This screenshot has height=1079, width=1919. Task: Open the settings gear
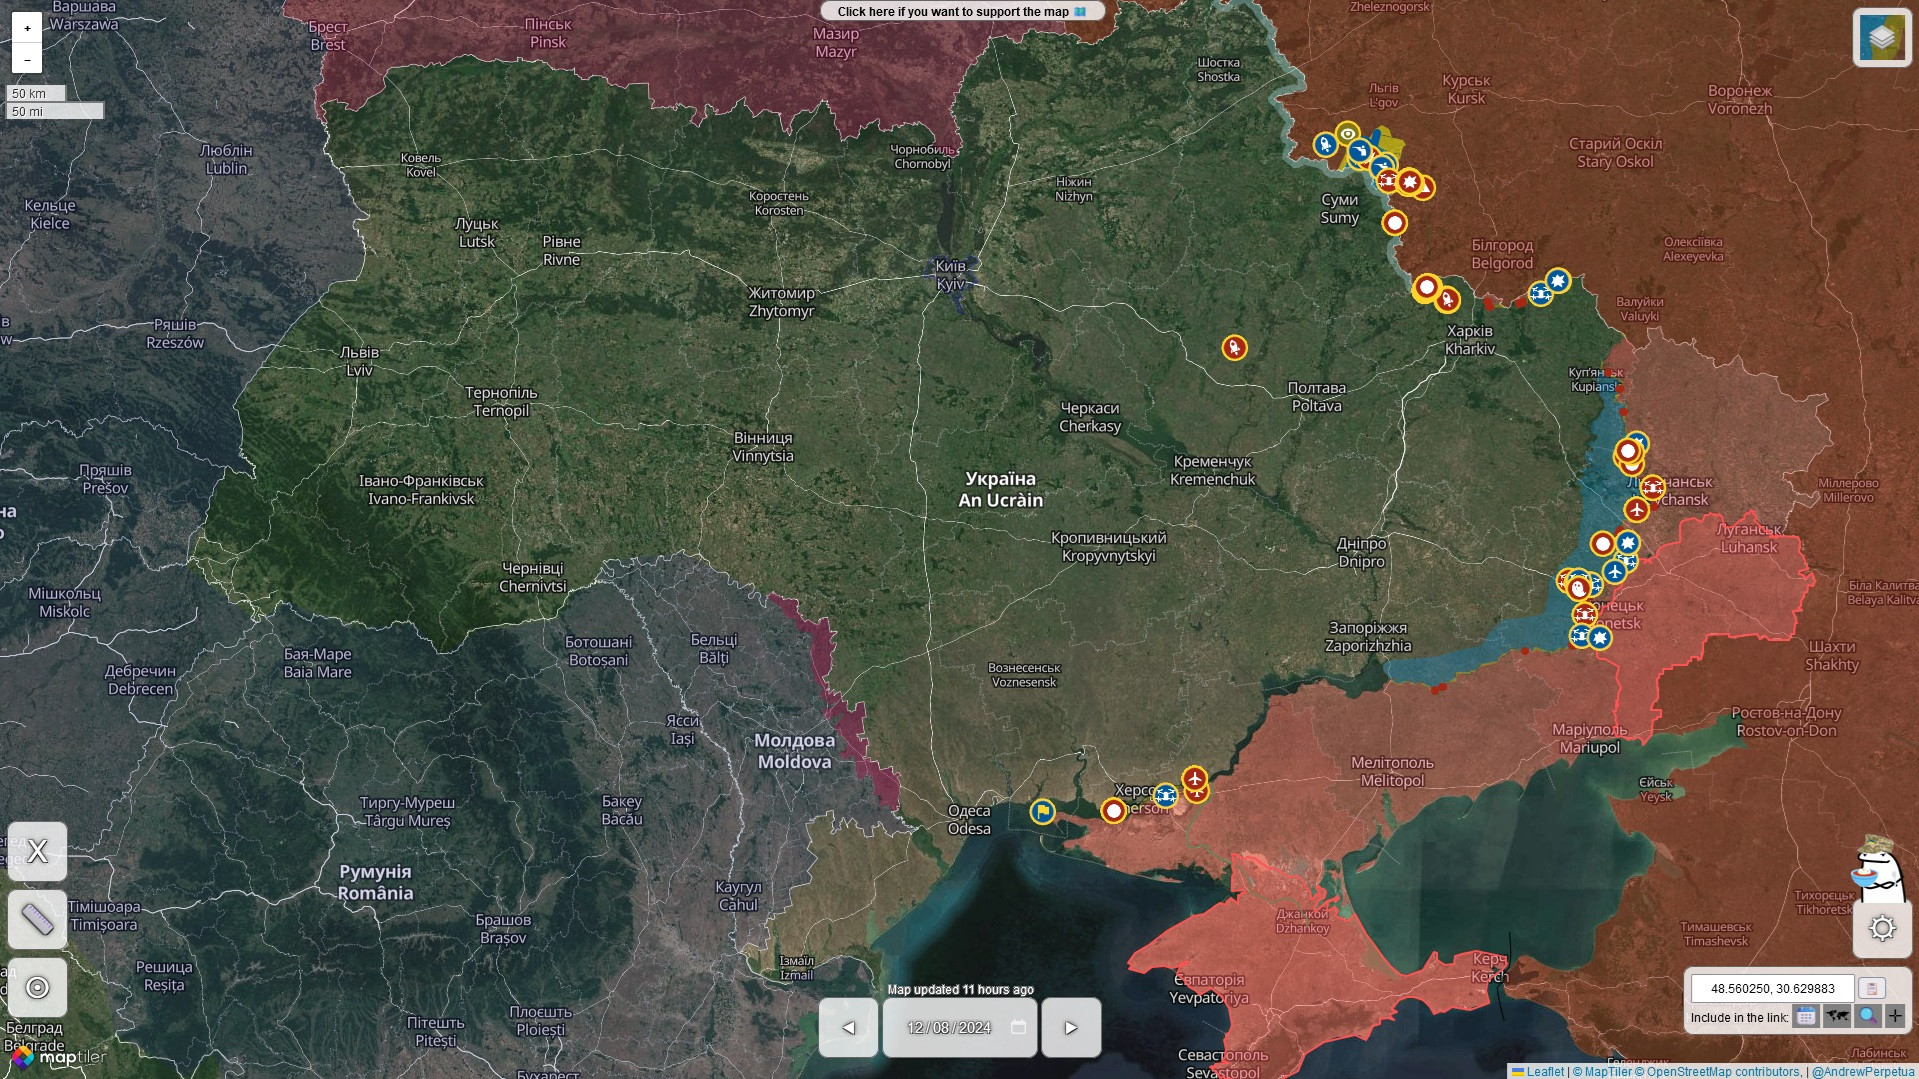(1882, 928)
